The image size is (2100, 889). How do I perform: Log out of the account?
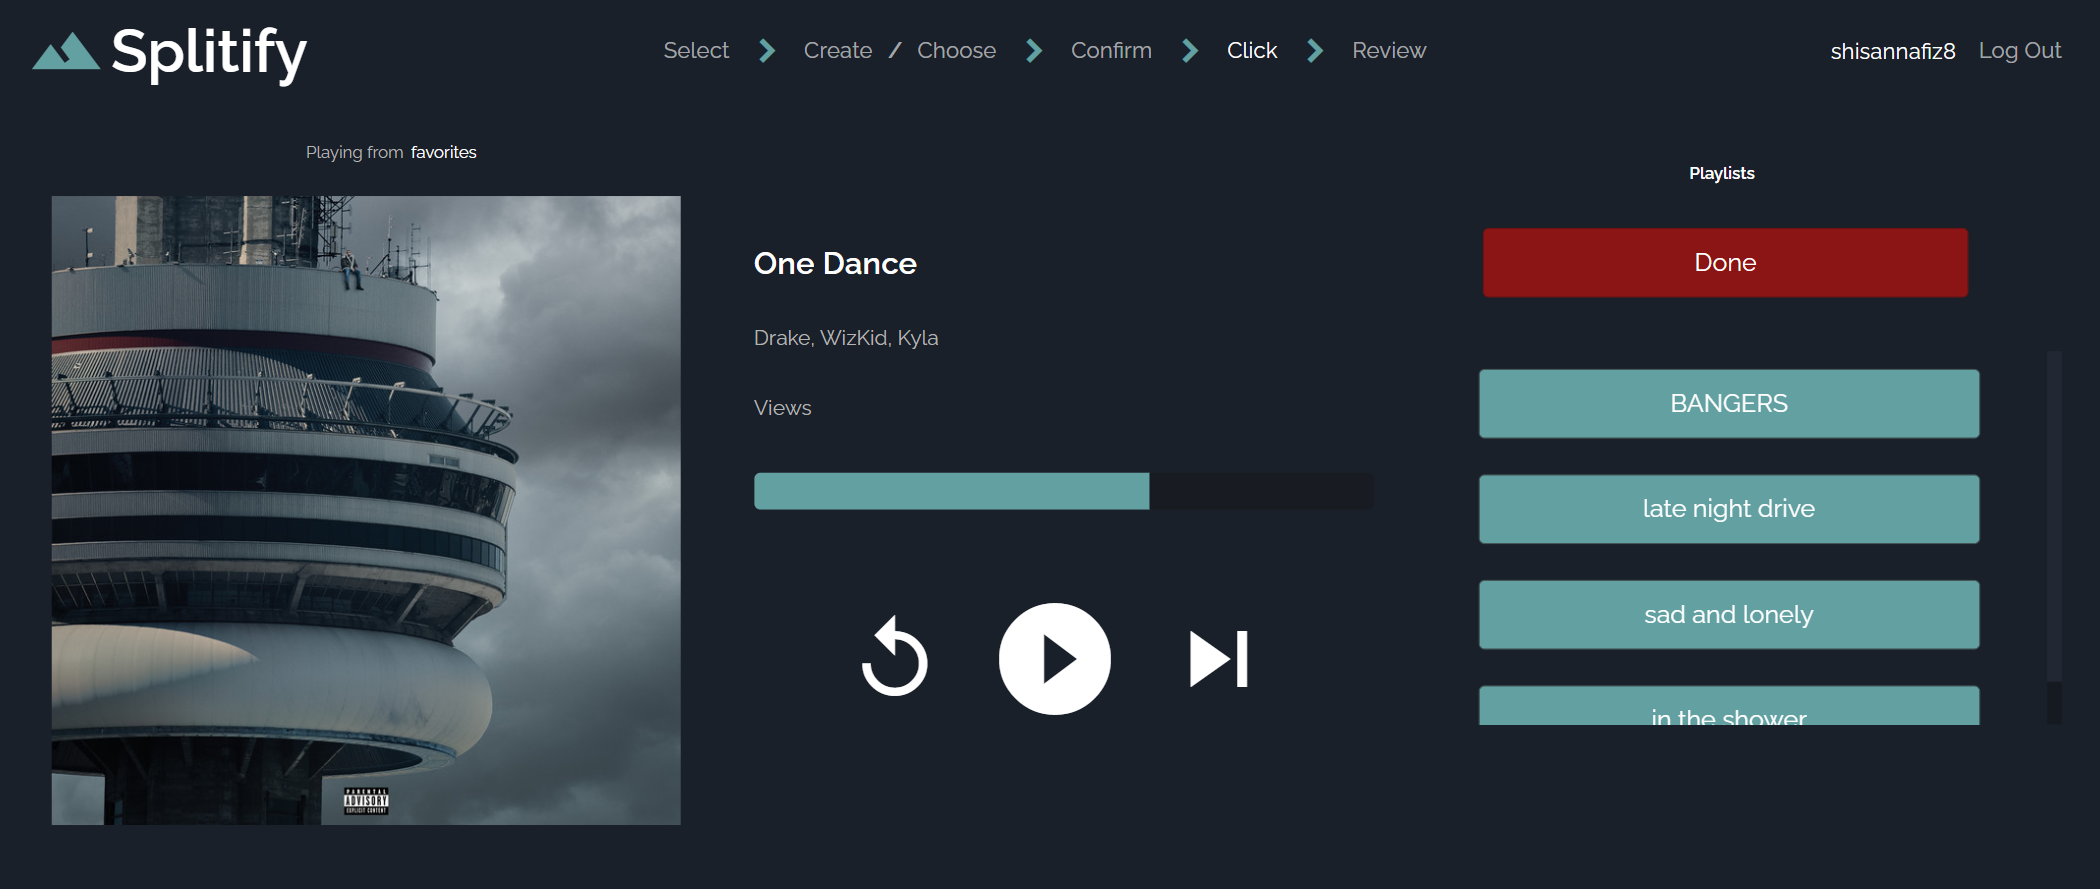click(2020, 50)
